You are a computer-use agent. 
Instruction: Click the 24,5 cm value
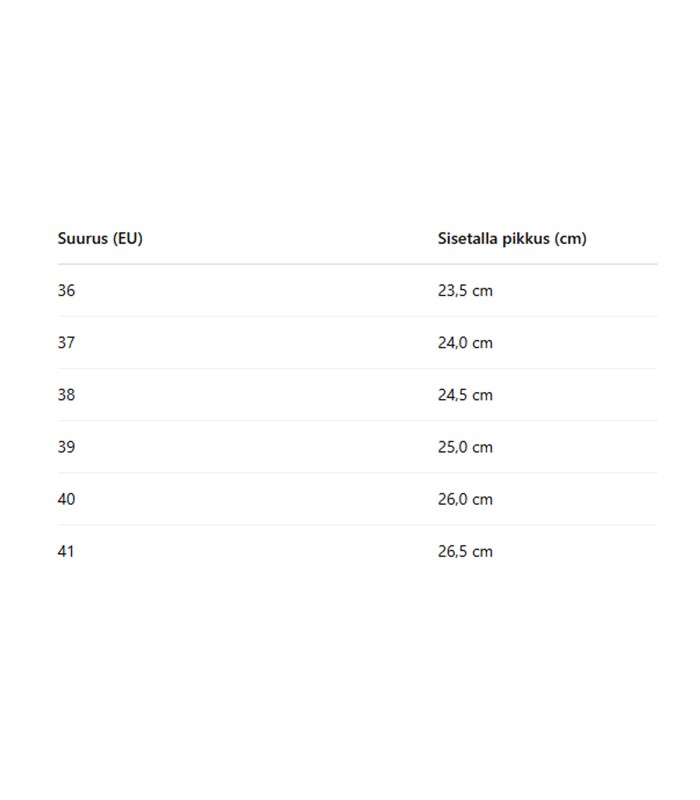[x=465, y=394]
